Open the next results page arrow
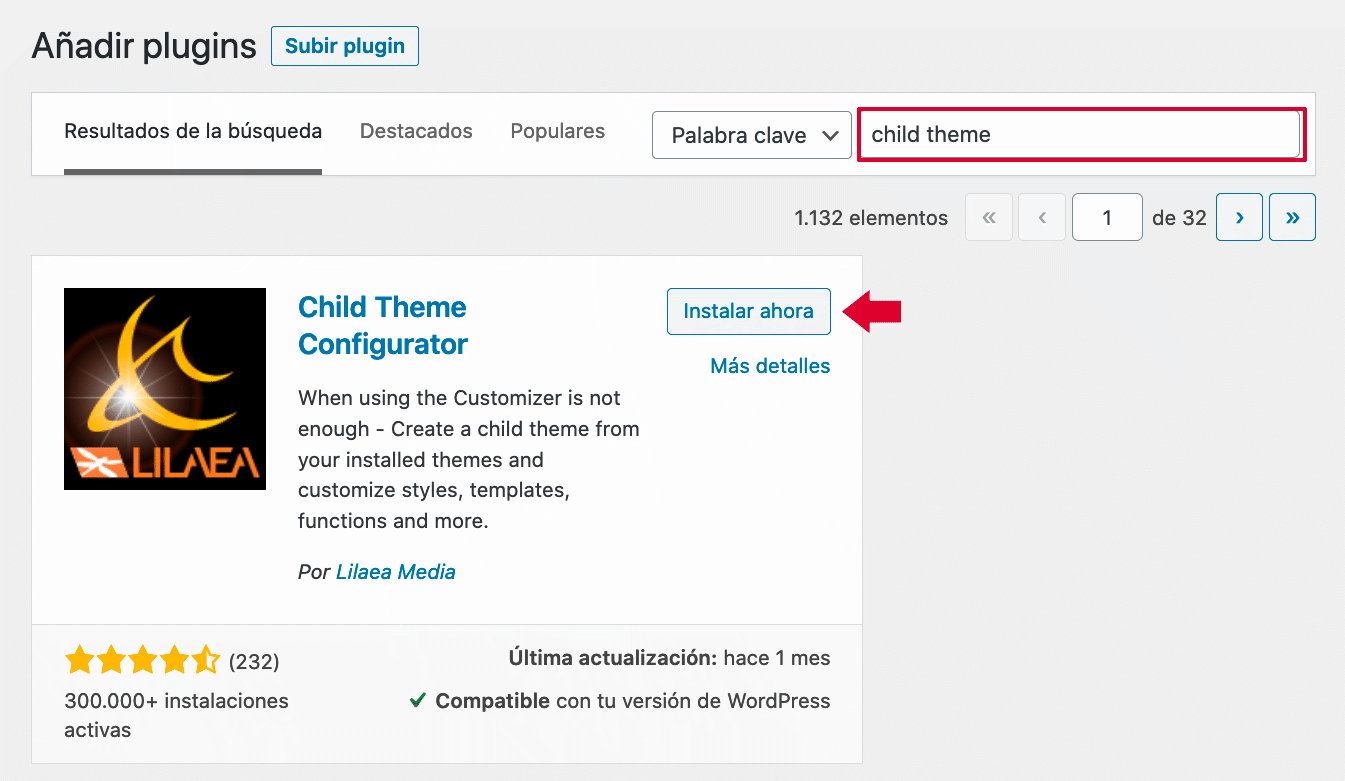 click(x=1239, y=217)
